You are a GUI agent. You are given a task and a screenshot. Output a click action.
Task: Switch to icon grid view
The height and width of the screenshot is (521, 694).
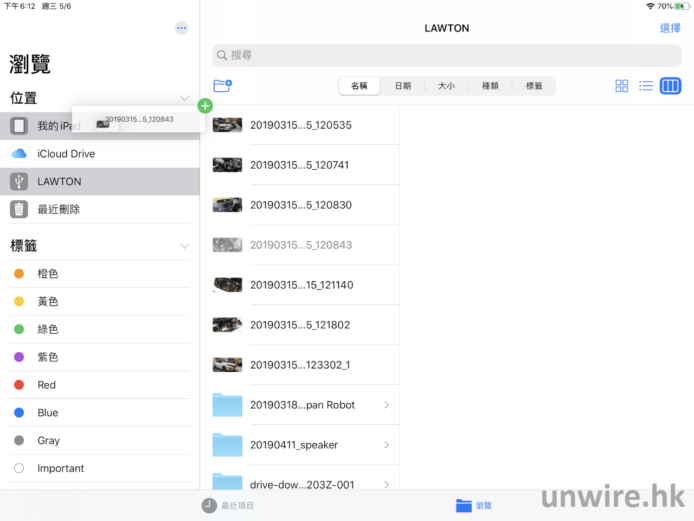[x=622, y=86]
